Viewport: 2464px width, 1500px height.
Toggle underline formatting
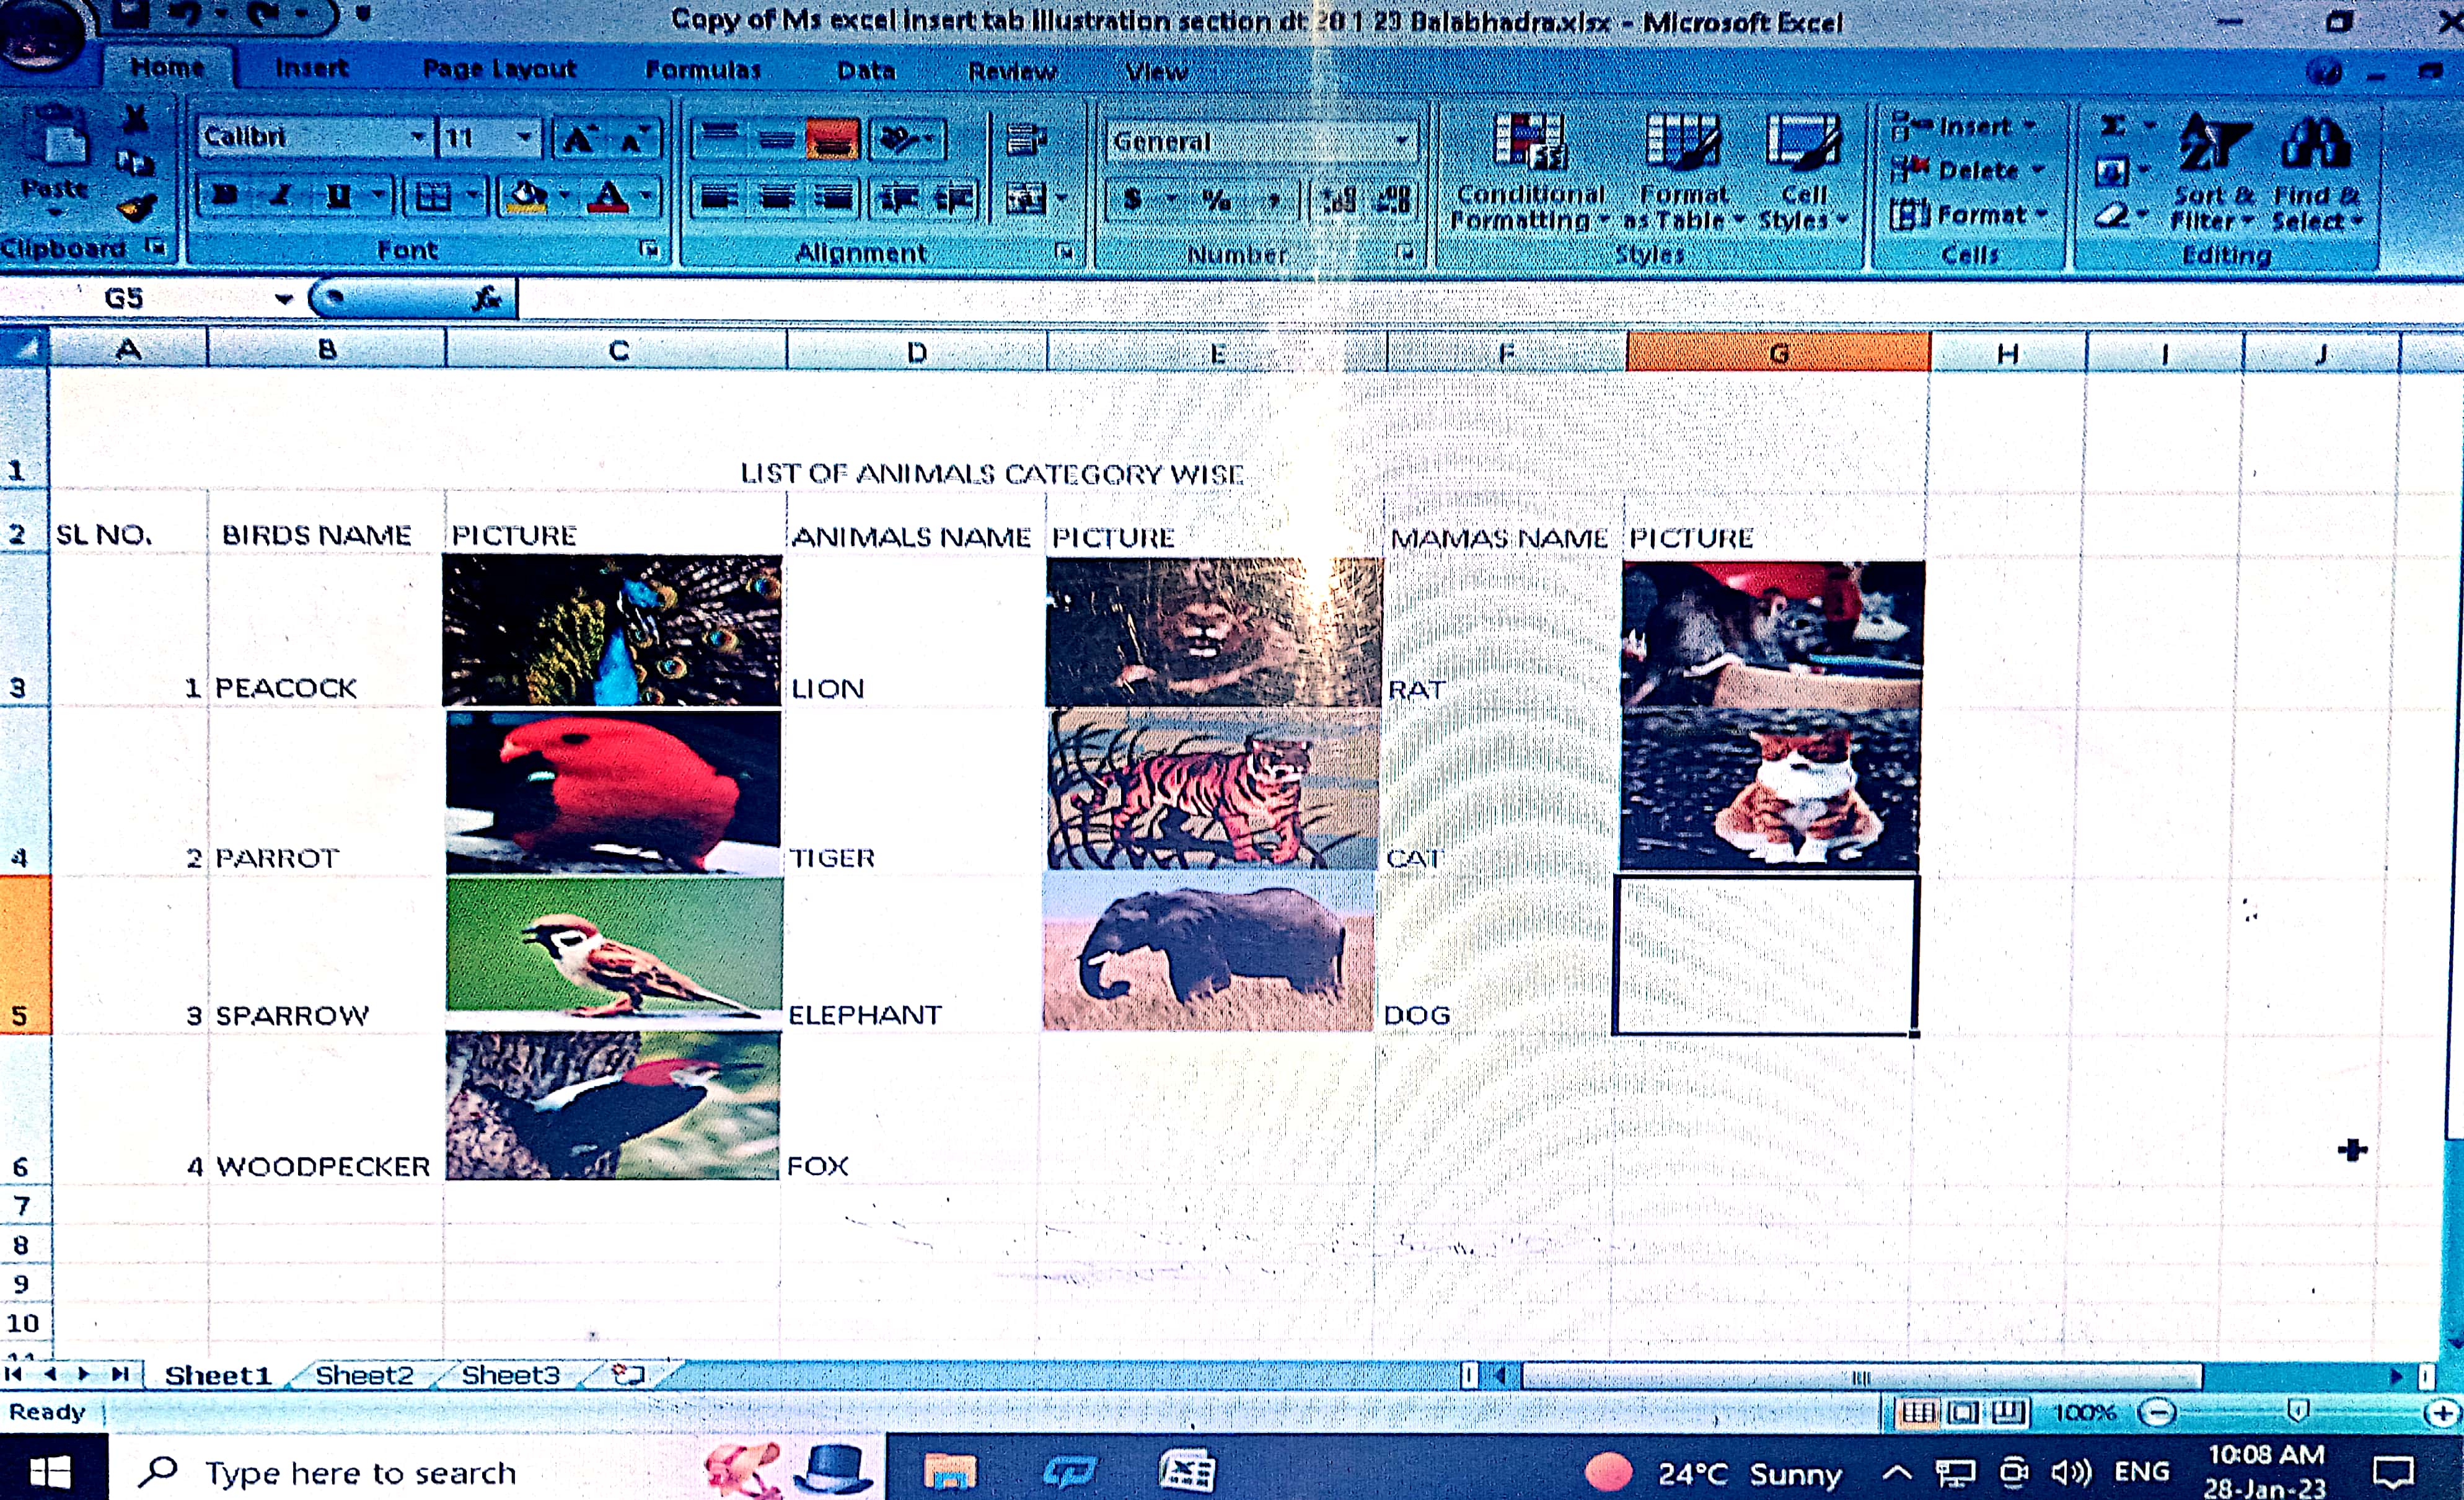[338, 196]
